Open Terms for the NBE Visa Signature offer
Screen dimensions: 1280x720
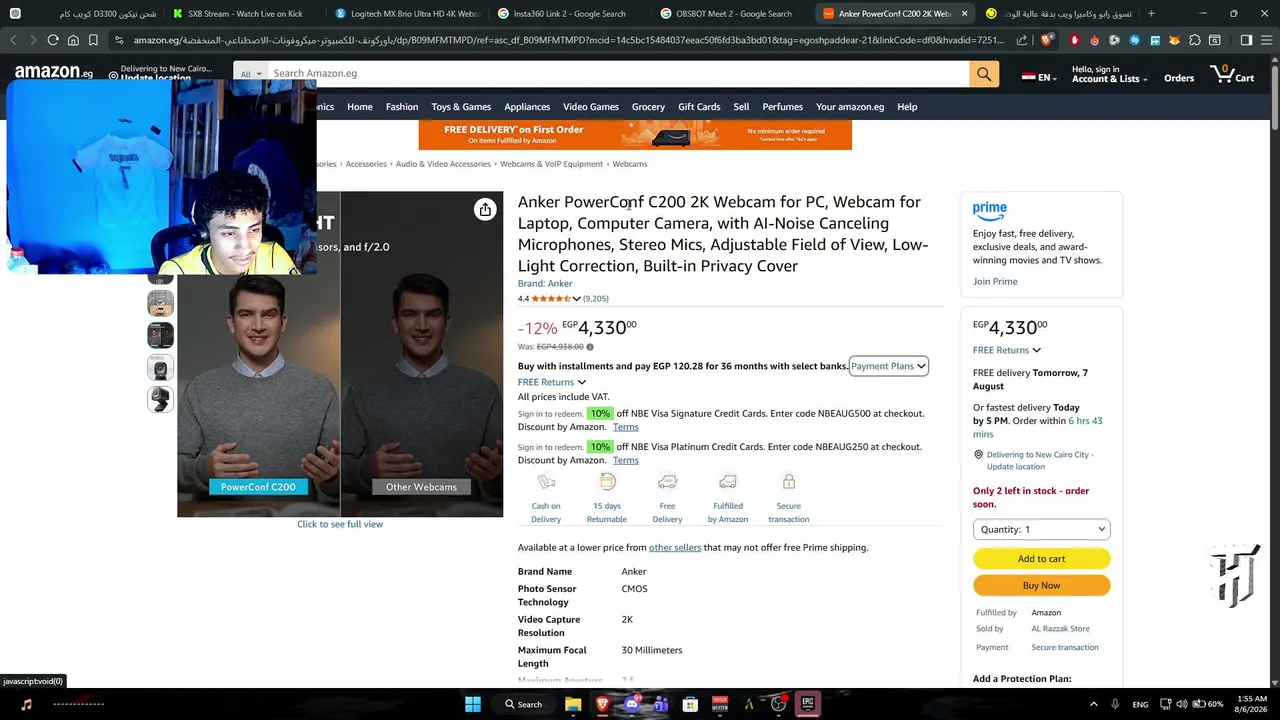tap(626, 427)
